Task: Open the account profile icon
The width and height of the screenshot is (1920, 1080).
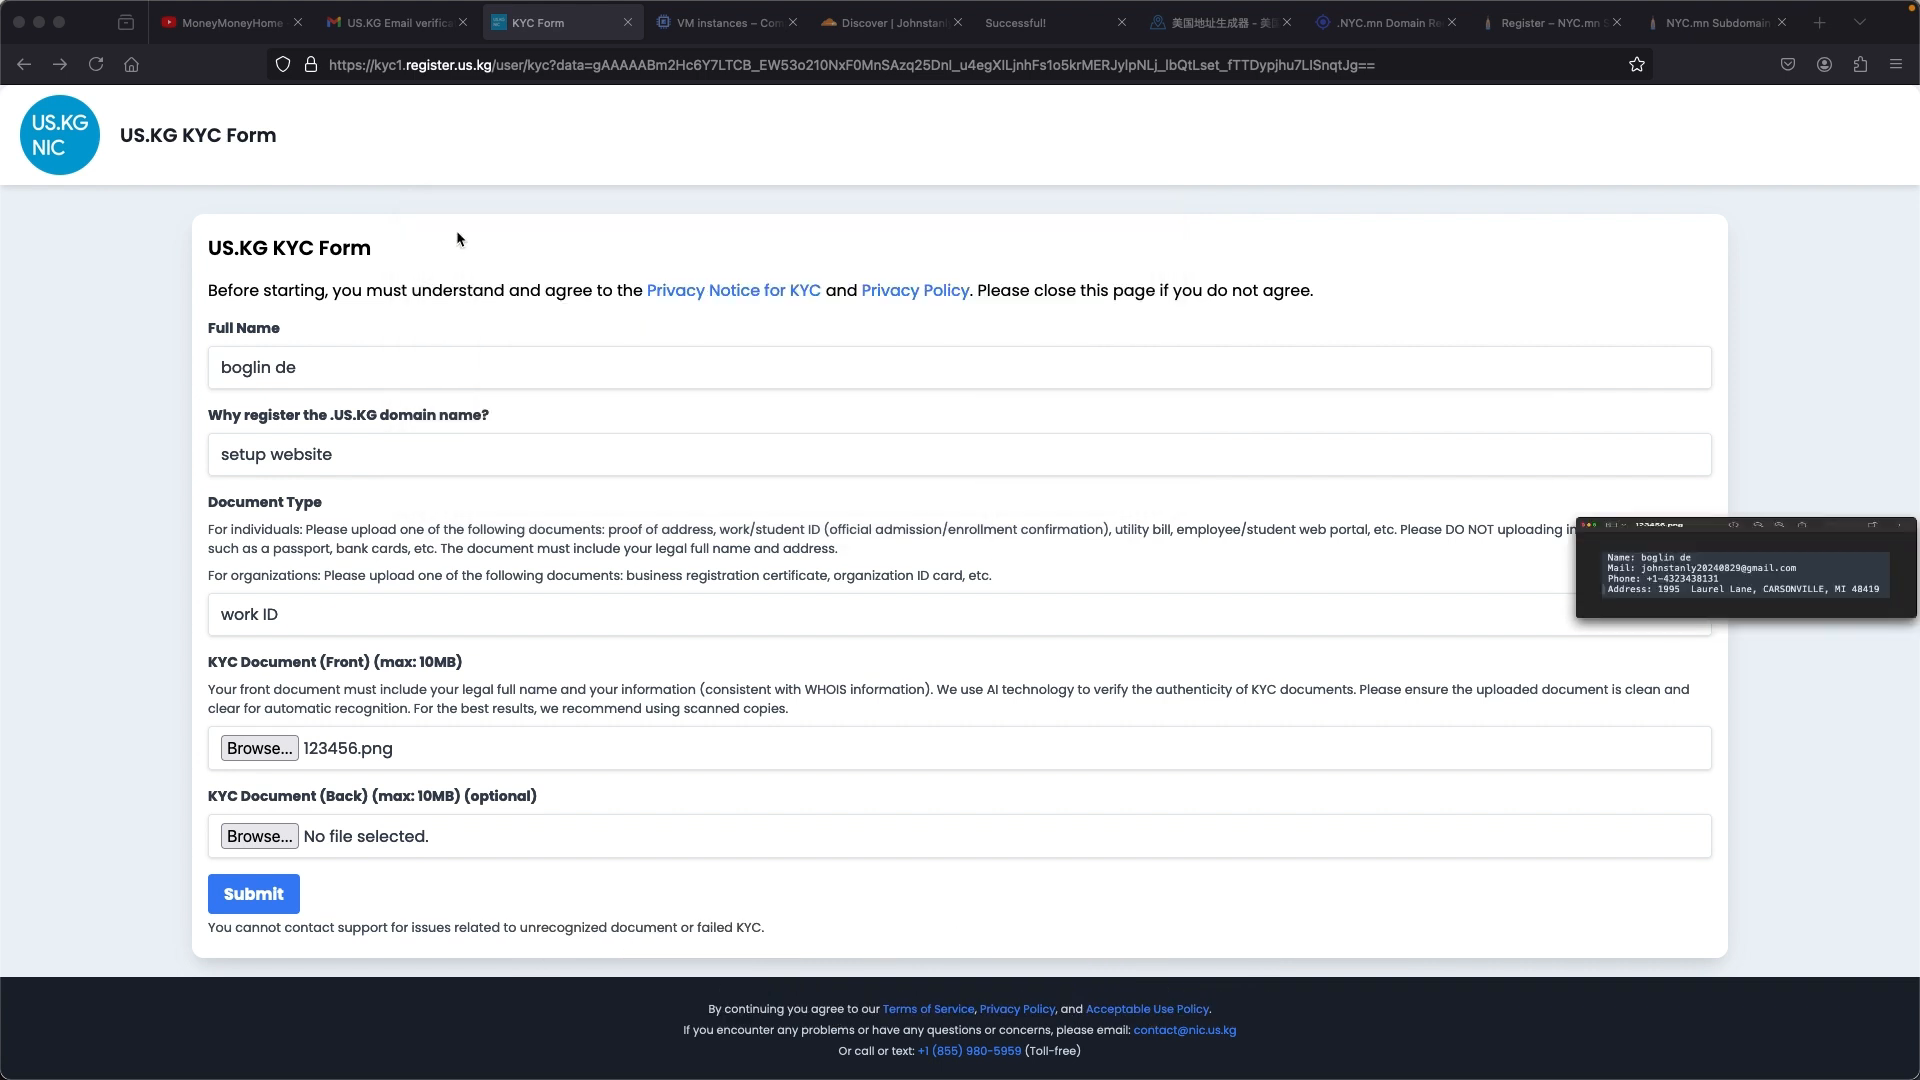Action: (x=1824, y=65)
